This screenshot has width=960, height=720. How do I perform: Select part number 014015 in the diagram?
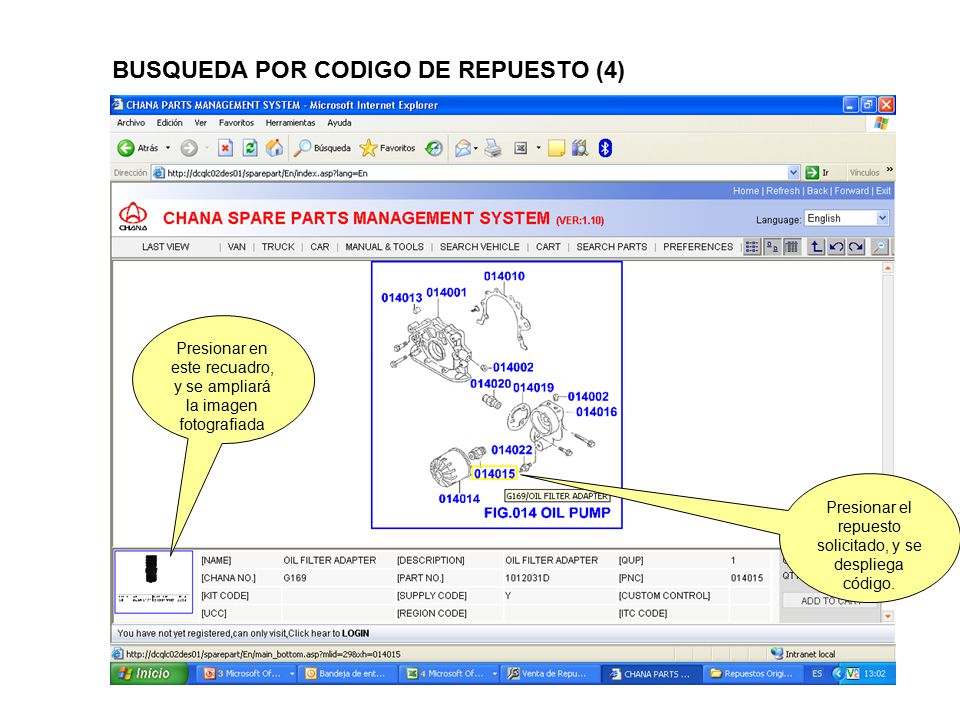(x=495, y=473)
